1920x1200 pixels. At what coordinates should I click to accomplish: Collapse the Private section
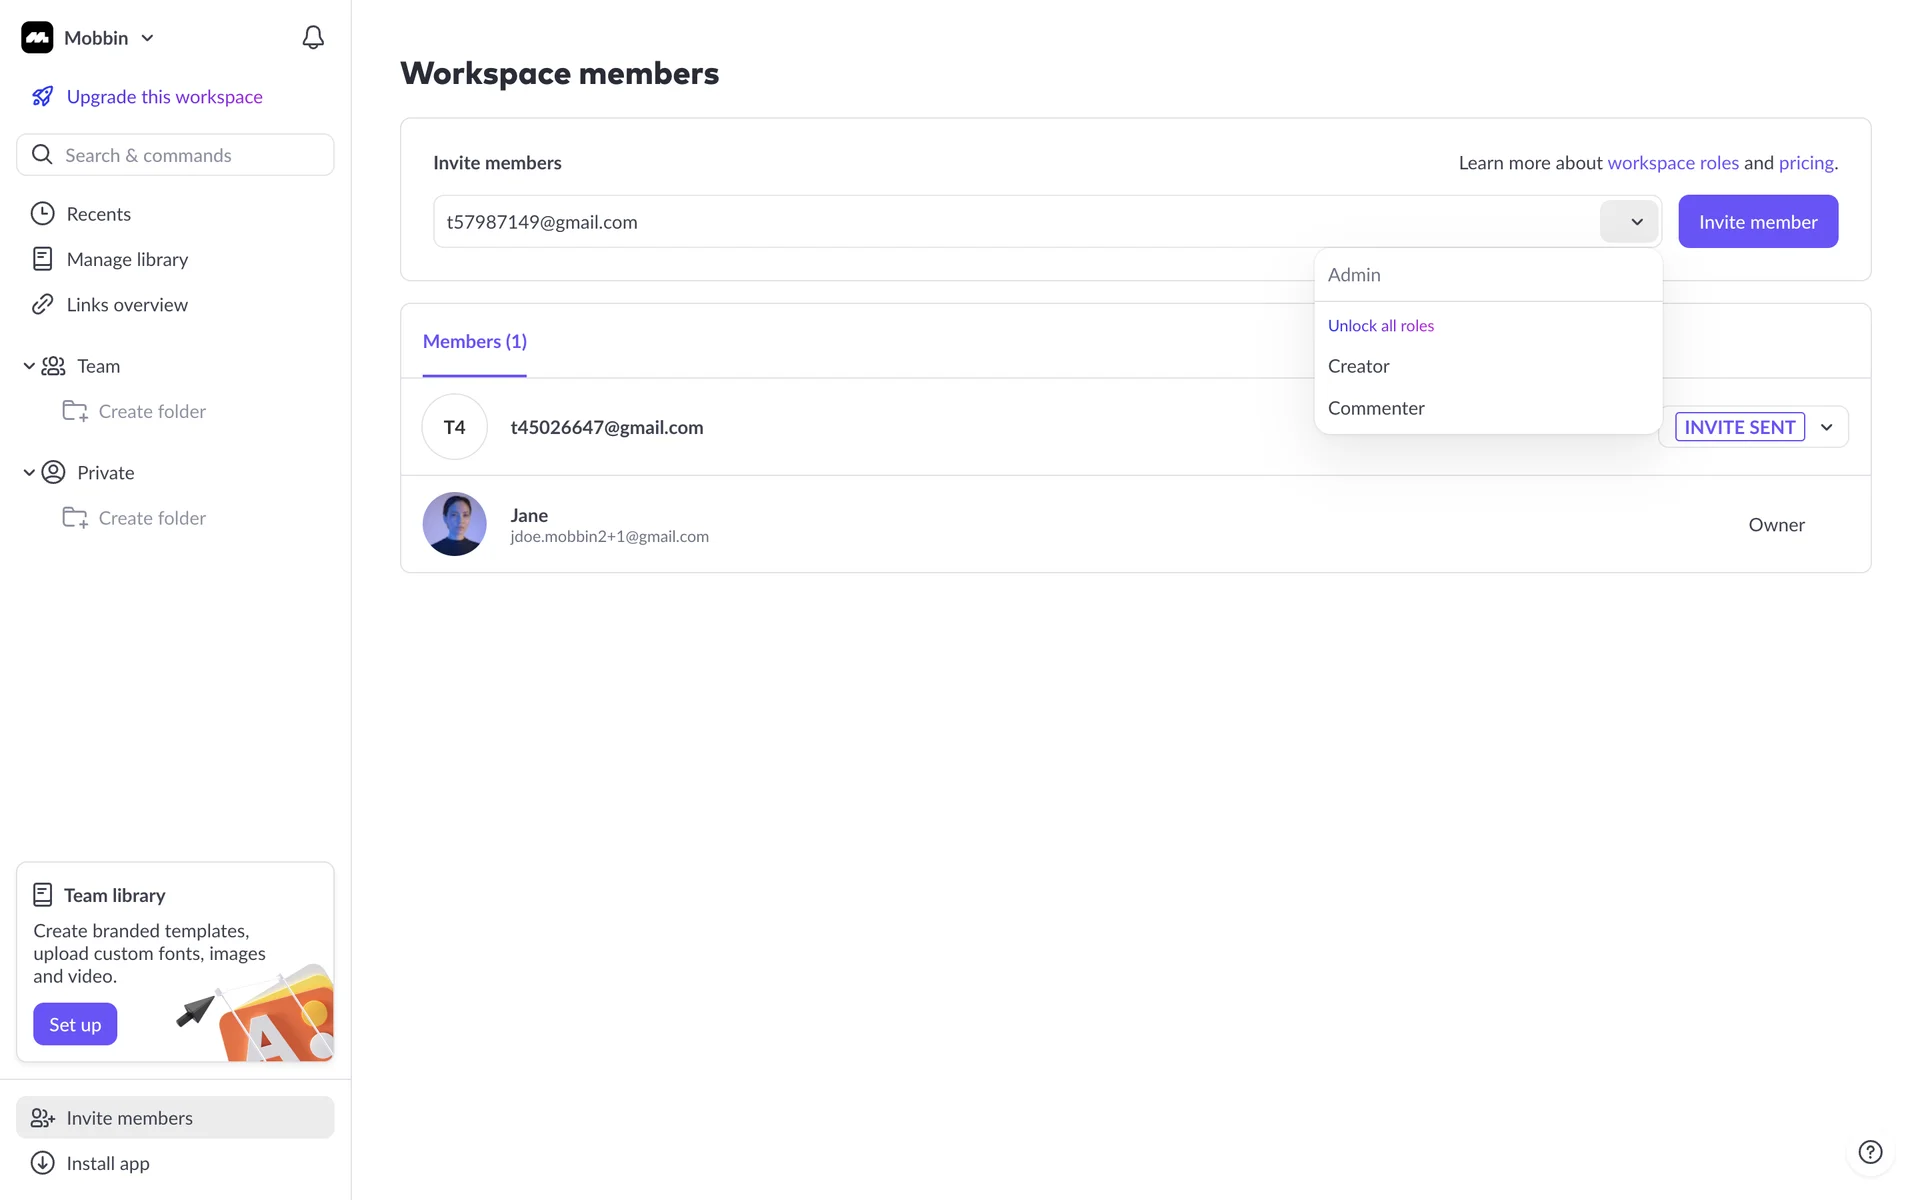tap(29, 473)
